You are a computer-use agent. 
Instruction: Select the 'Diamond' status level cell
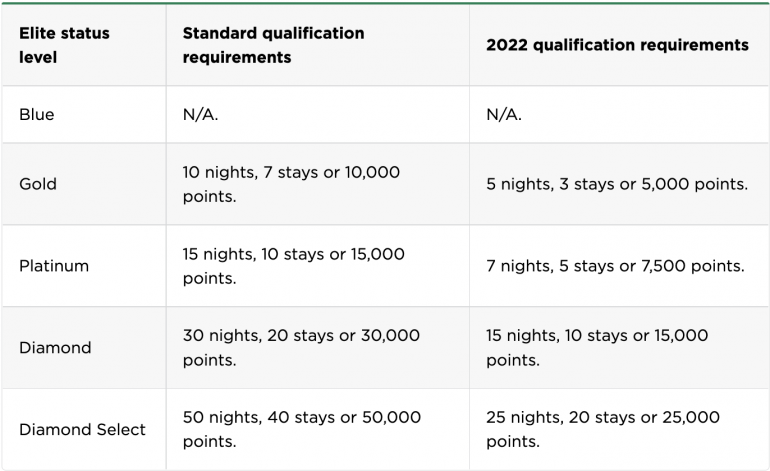coord(55,348)
